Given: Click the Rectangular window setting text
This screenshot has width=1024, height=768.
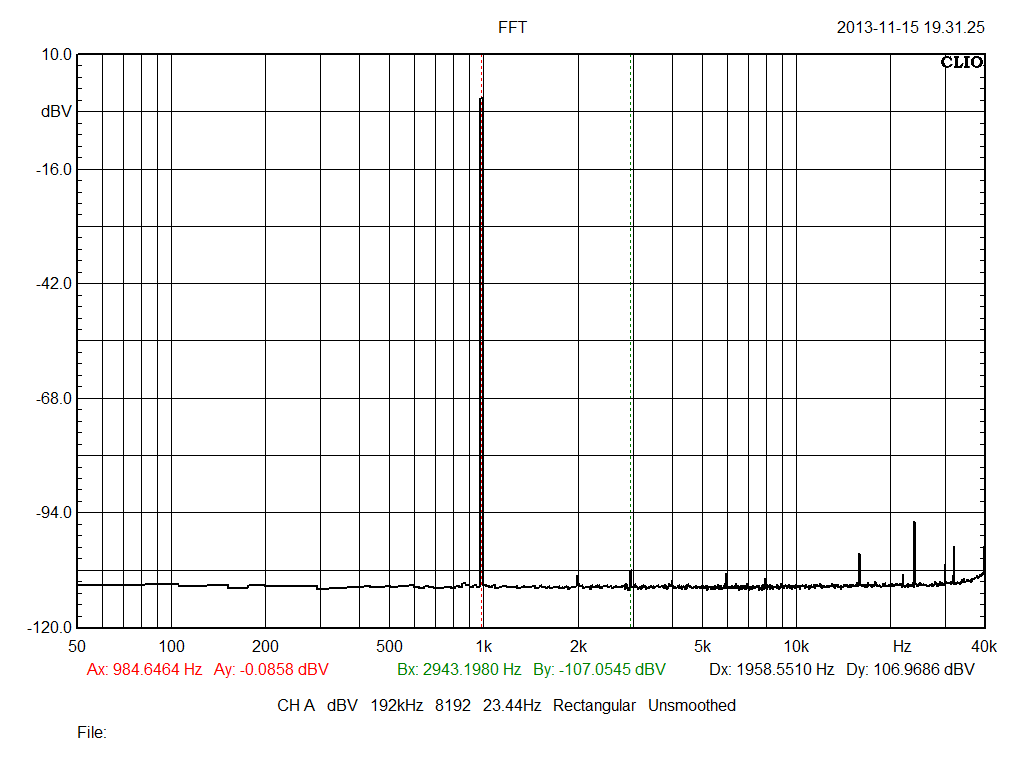Looking at the screenshot, I should point(594,706).
